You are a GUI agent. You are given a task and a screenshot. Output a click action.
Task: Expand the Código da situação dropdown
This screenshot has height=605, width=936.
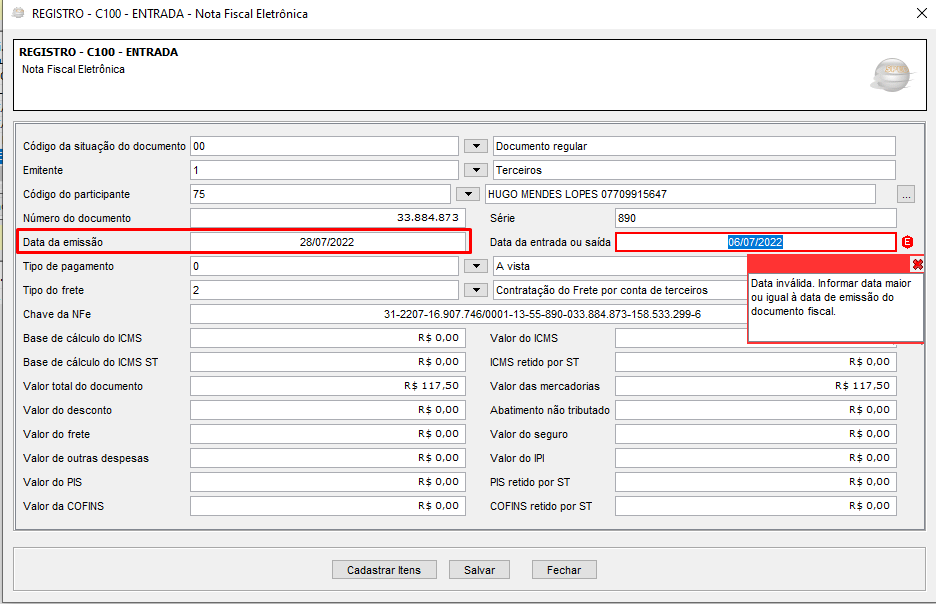476,146
